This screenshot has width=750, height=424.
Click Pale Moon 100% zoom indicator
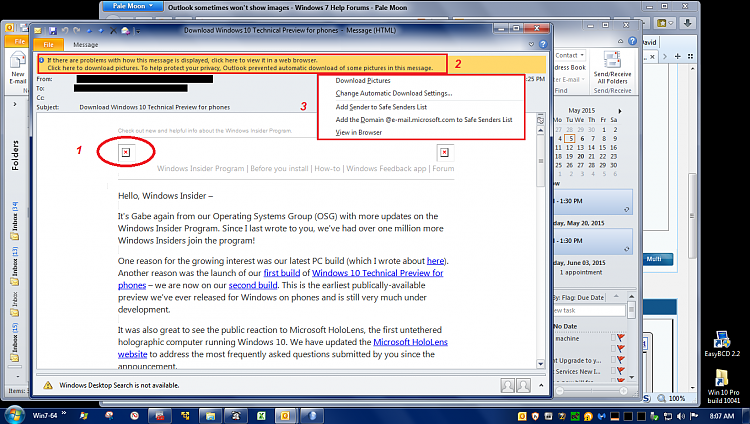coord(672,398)
